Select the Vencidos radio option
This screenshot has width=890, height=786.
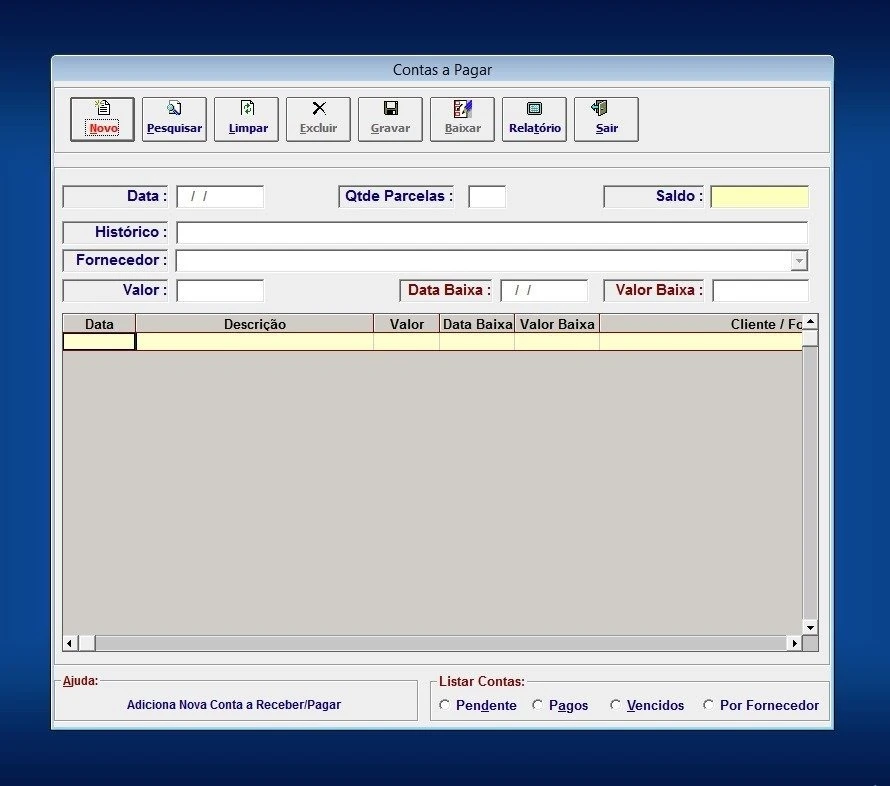pos(615,705)
